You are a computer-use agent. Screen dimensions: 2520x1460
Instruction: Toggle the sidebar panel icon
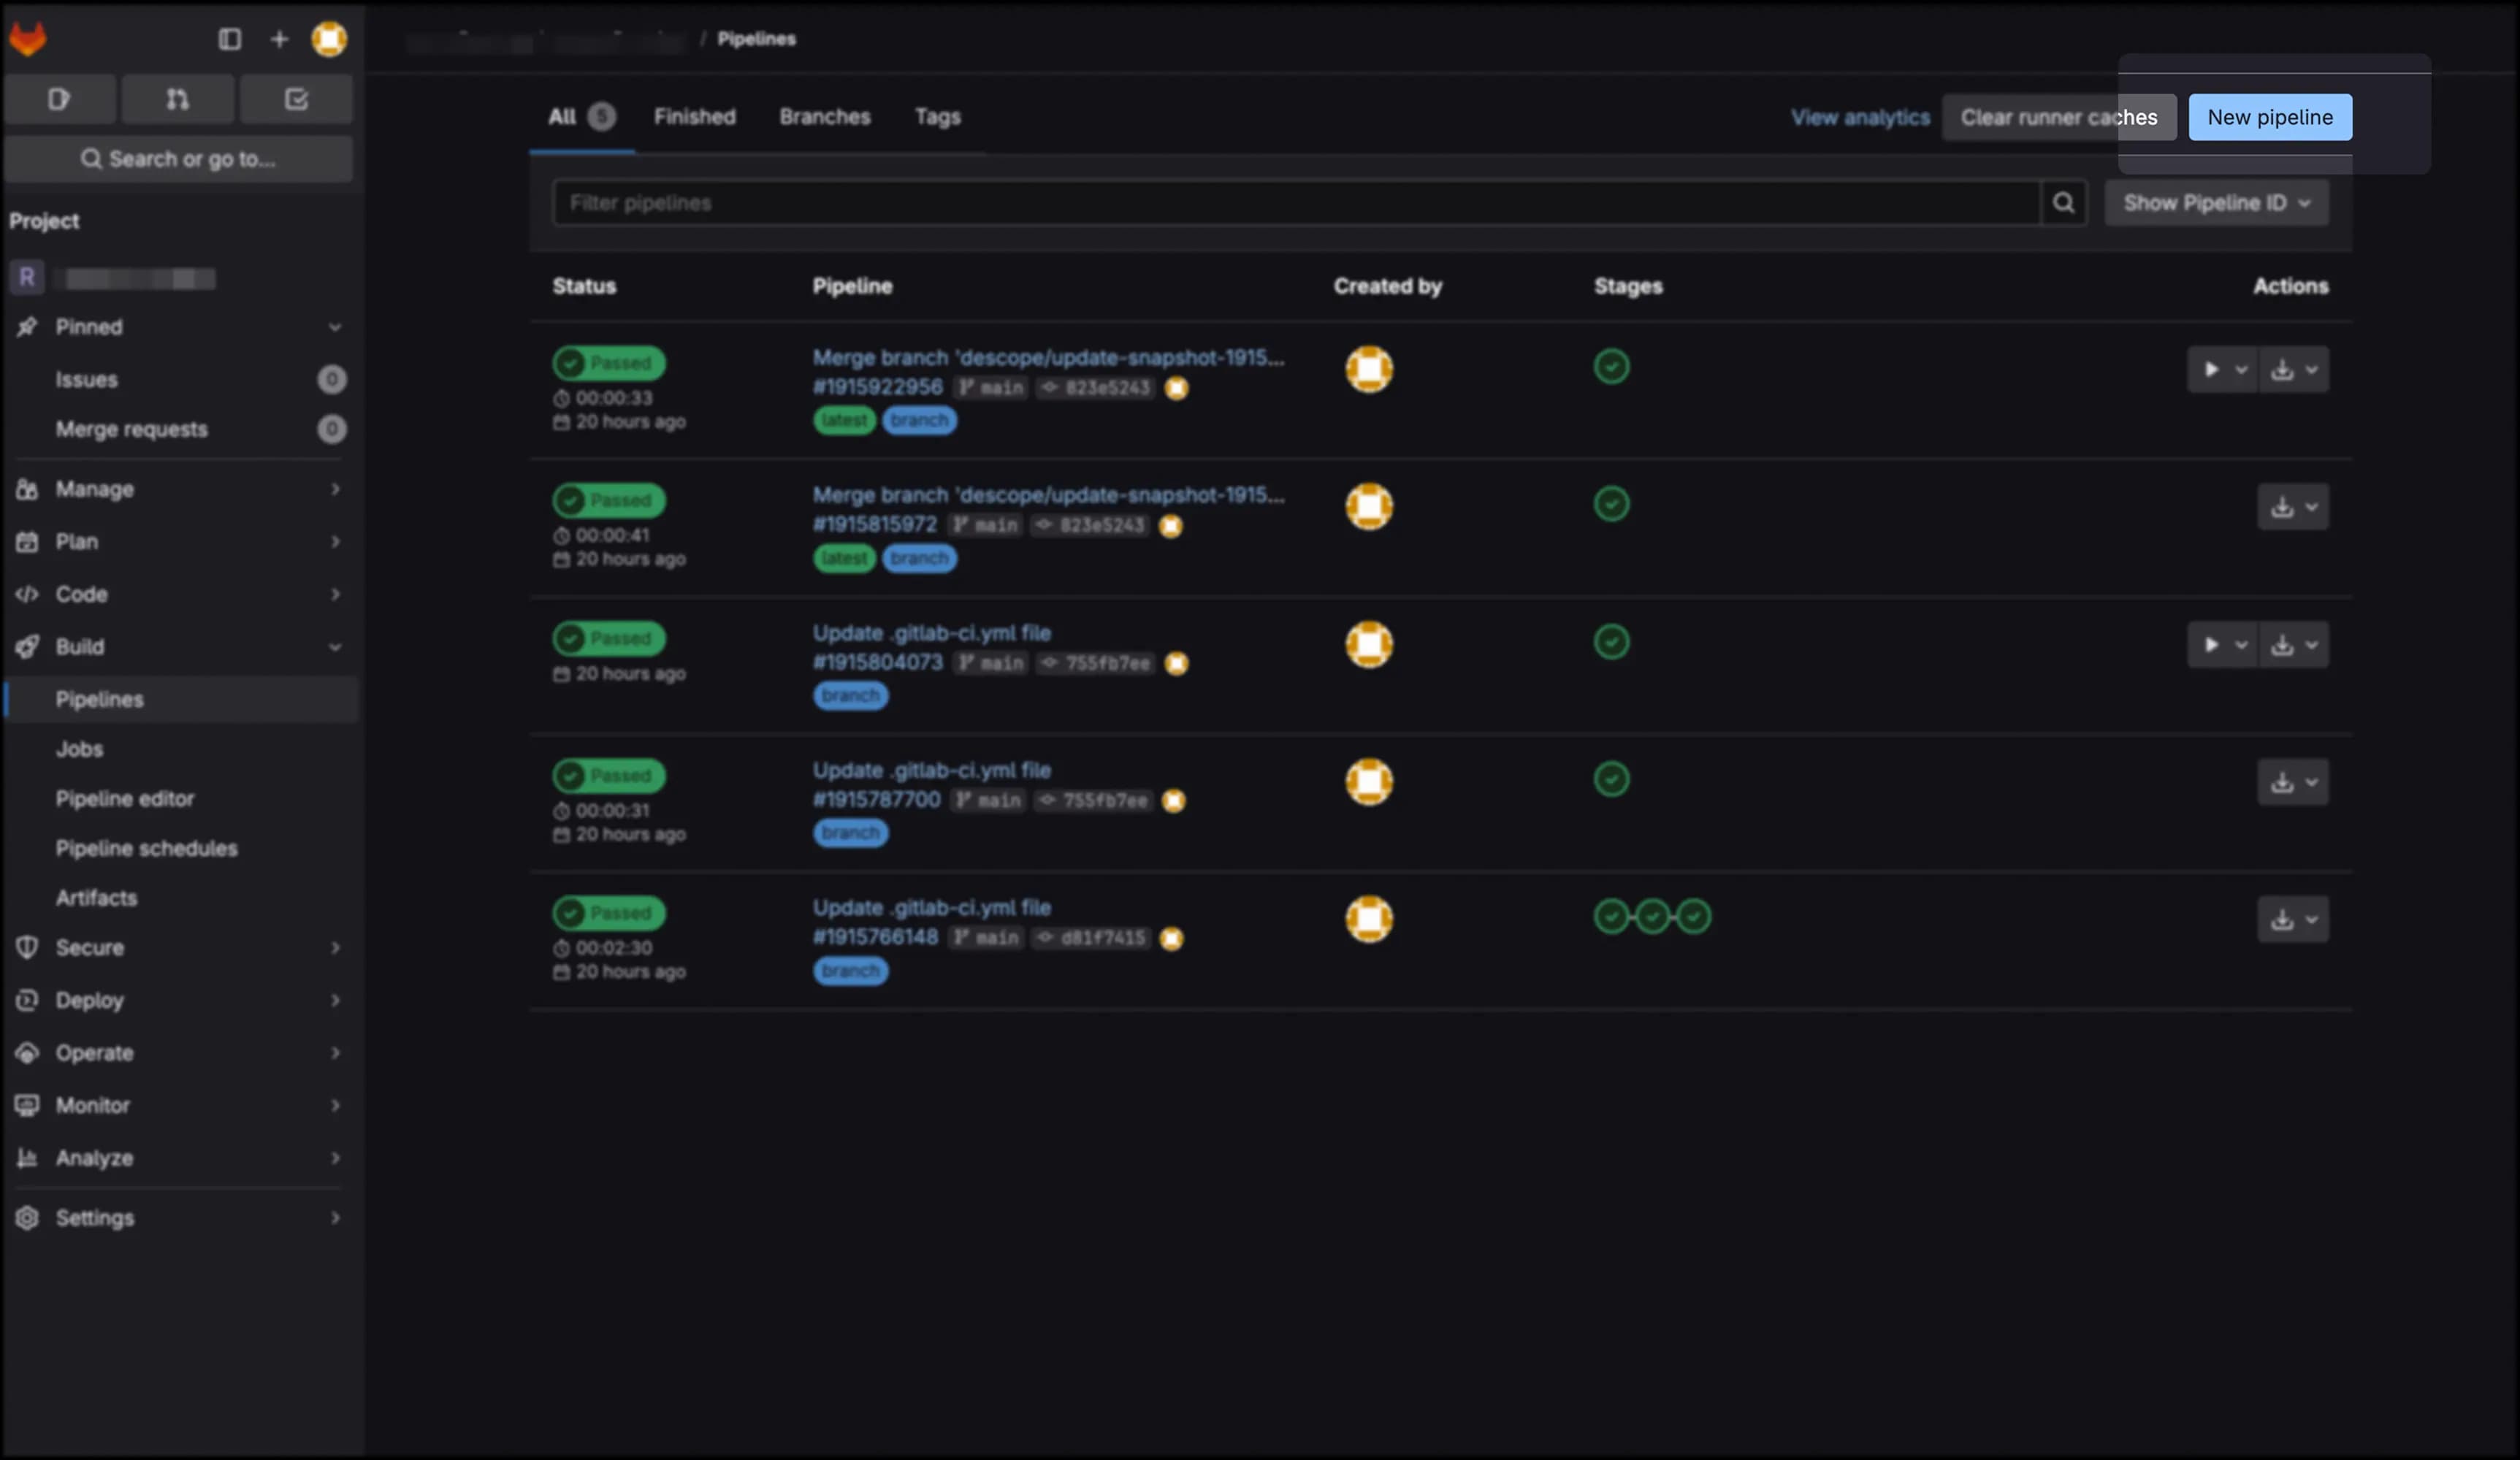231,39
